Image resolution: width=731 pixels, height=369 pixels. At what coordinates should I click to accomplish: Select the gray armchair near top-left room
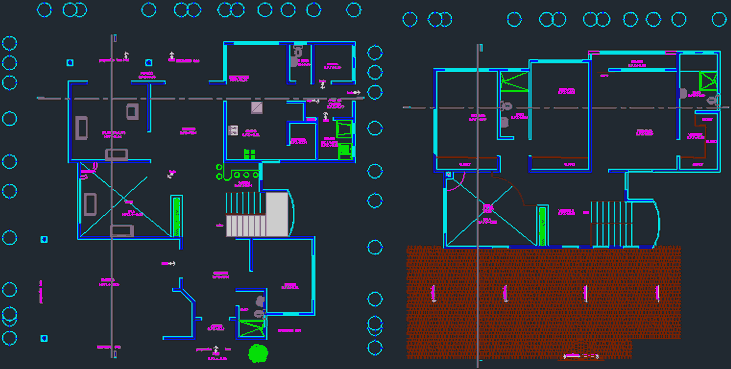[132, 111]
